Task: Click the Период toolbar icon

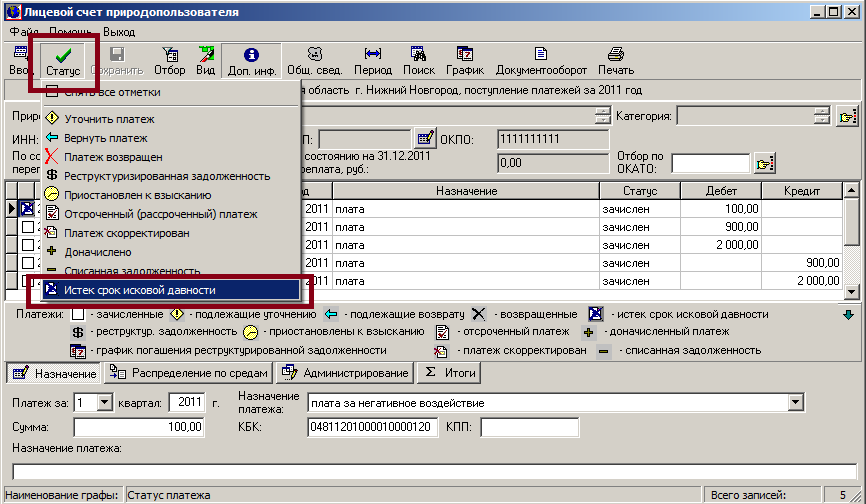Action: 372,61
